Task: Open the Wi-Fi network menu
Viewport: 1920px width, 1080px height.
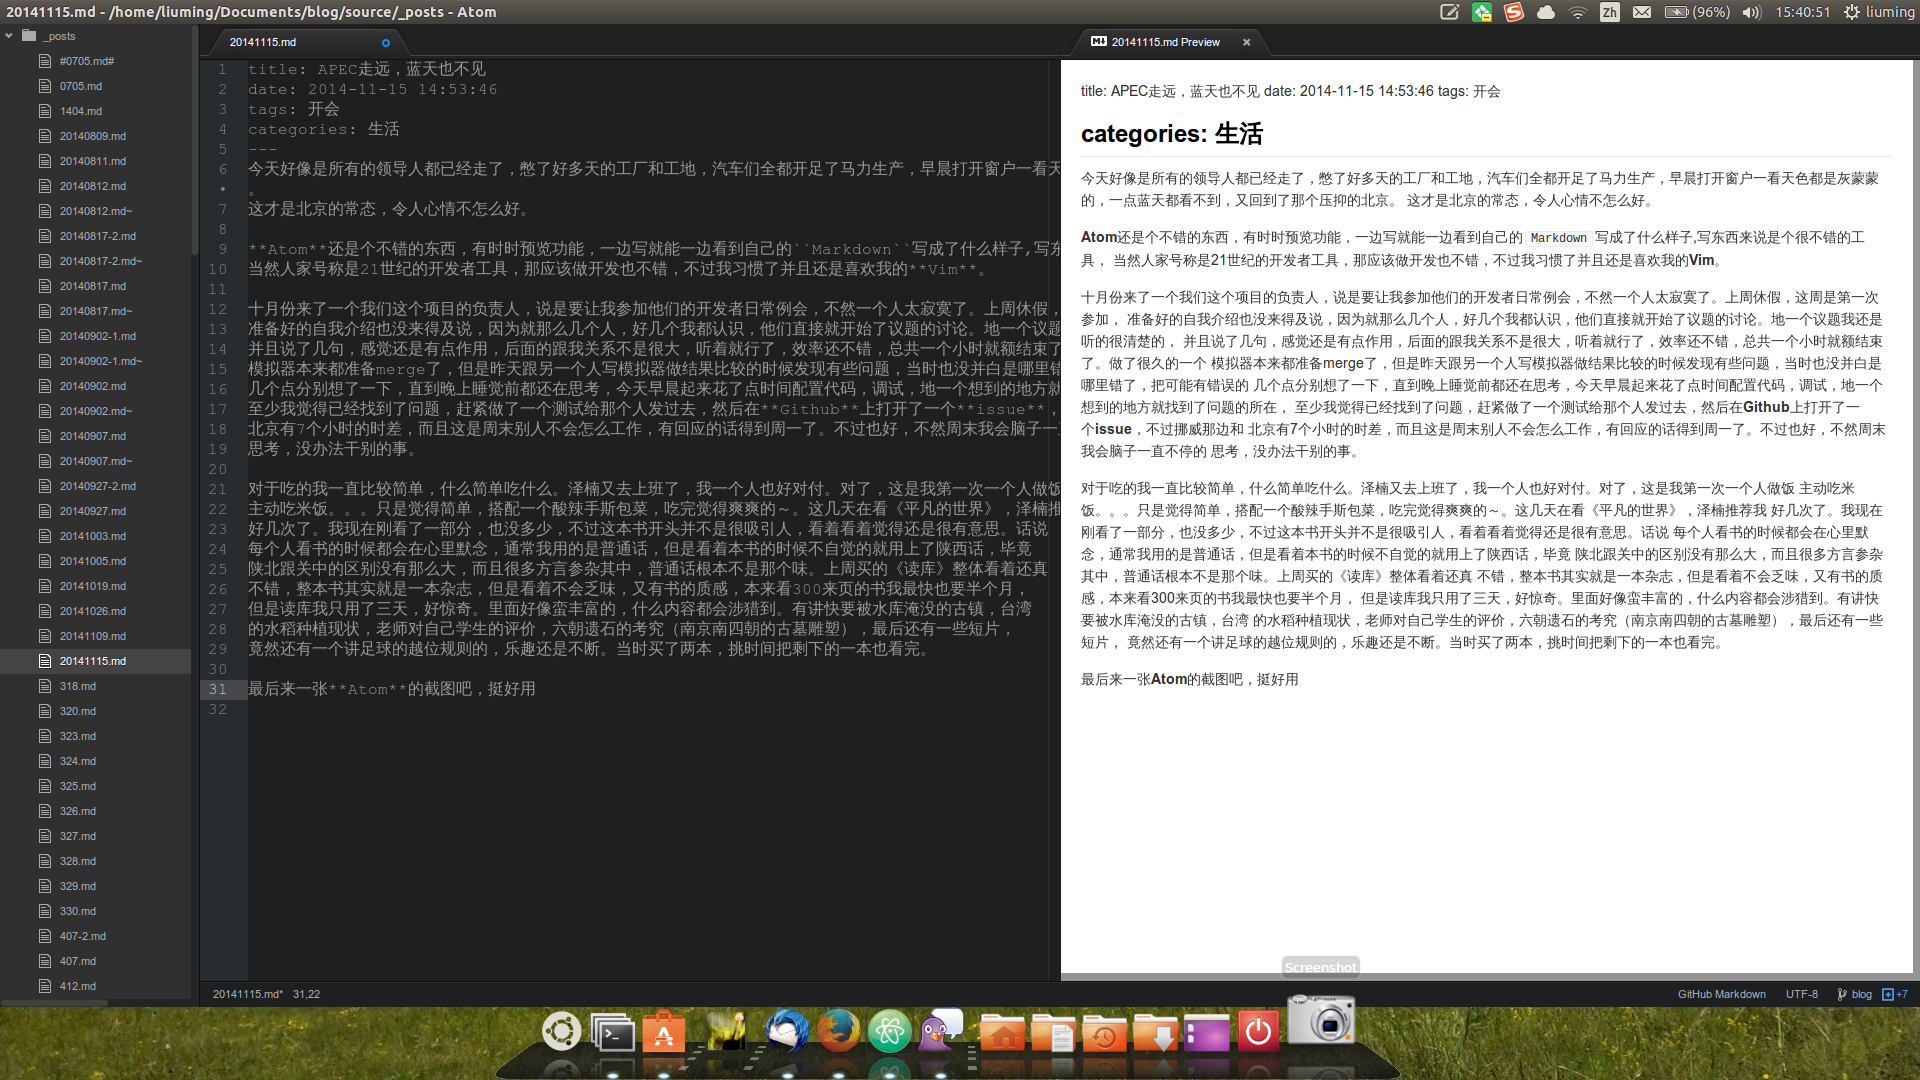Action: pyautogui.click(x=1578, y=12)
